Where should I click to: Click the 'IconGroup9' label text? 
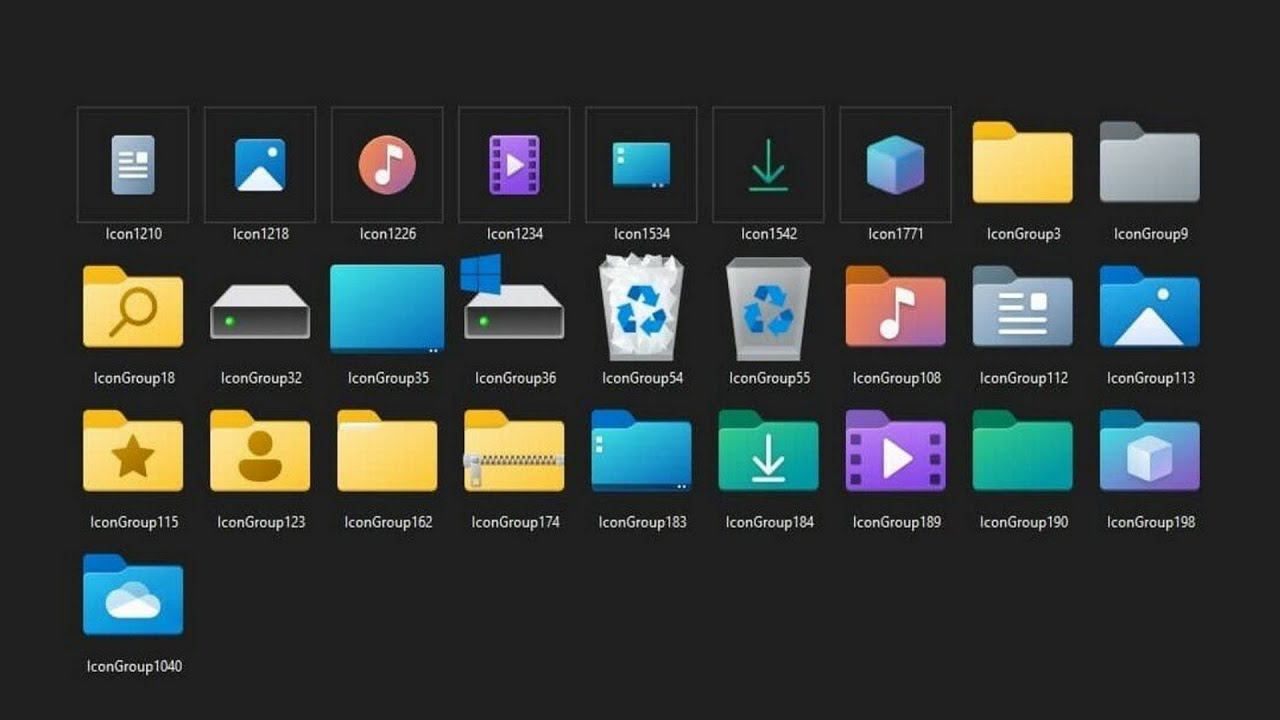point(1150,234)
